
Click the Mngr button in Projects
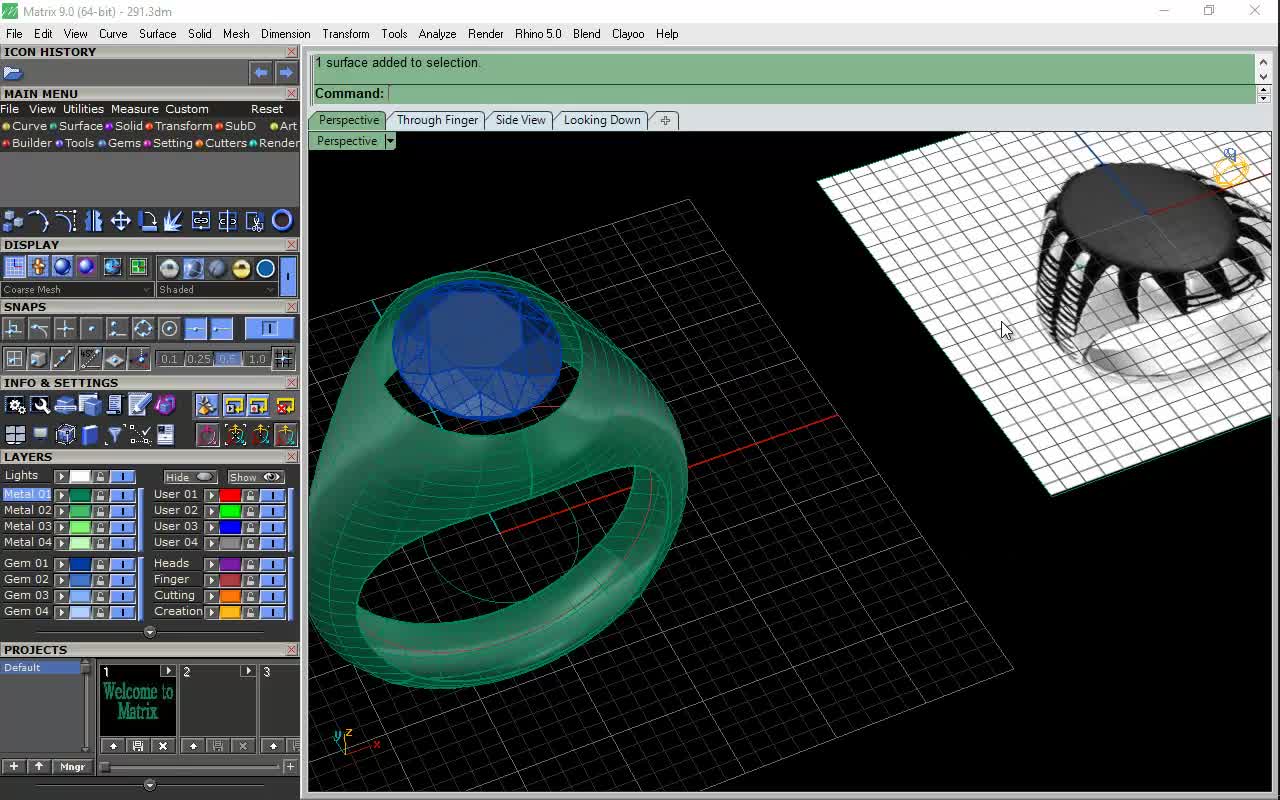pyautogui.click(x=72, y=767)
